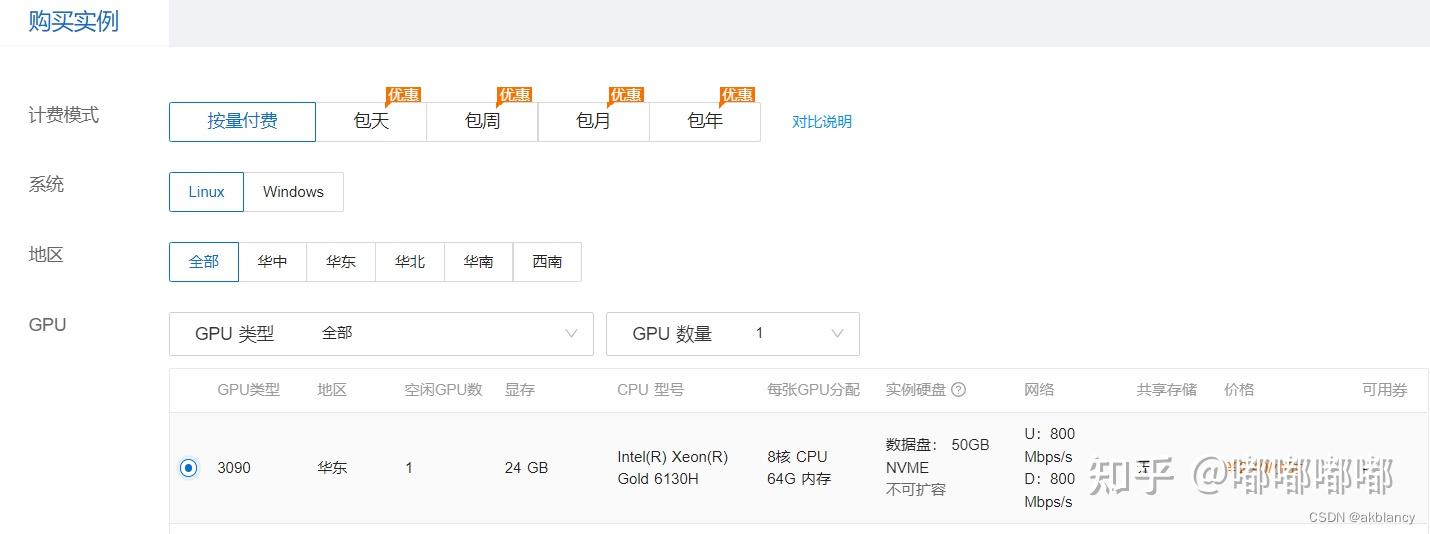Screen dimensions: 1430x534
Task: Pick the 包年 billing option
Action: [705, 122]
